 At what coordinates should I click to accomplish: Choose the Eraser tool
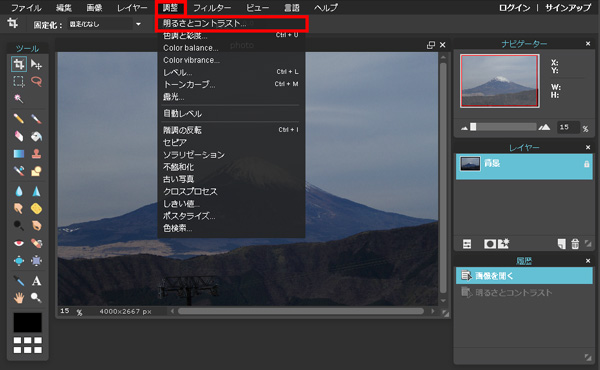18,136
